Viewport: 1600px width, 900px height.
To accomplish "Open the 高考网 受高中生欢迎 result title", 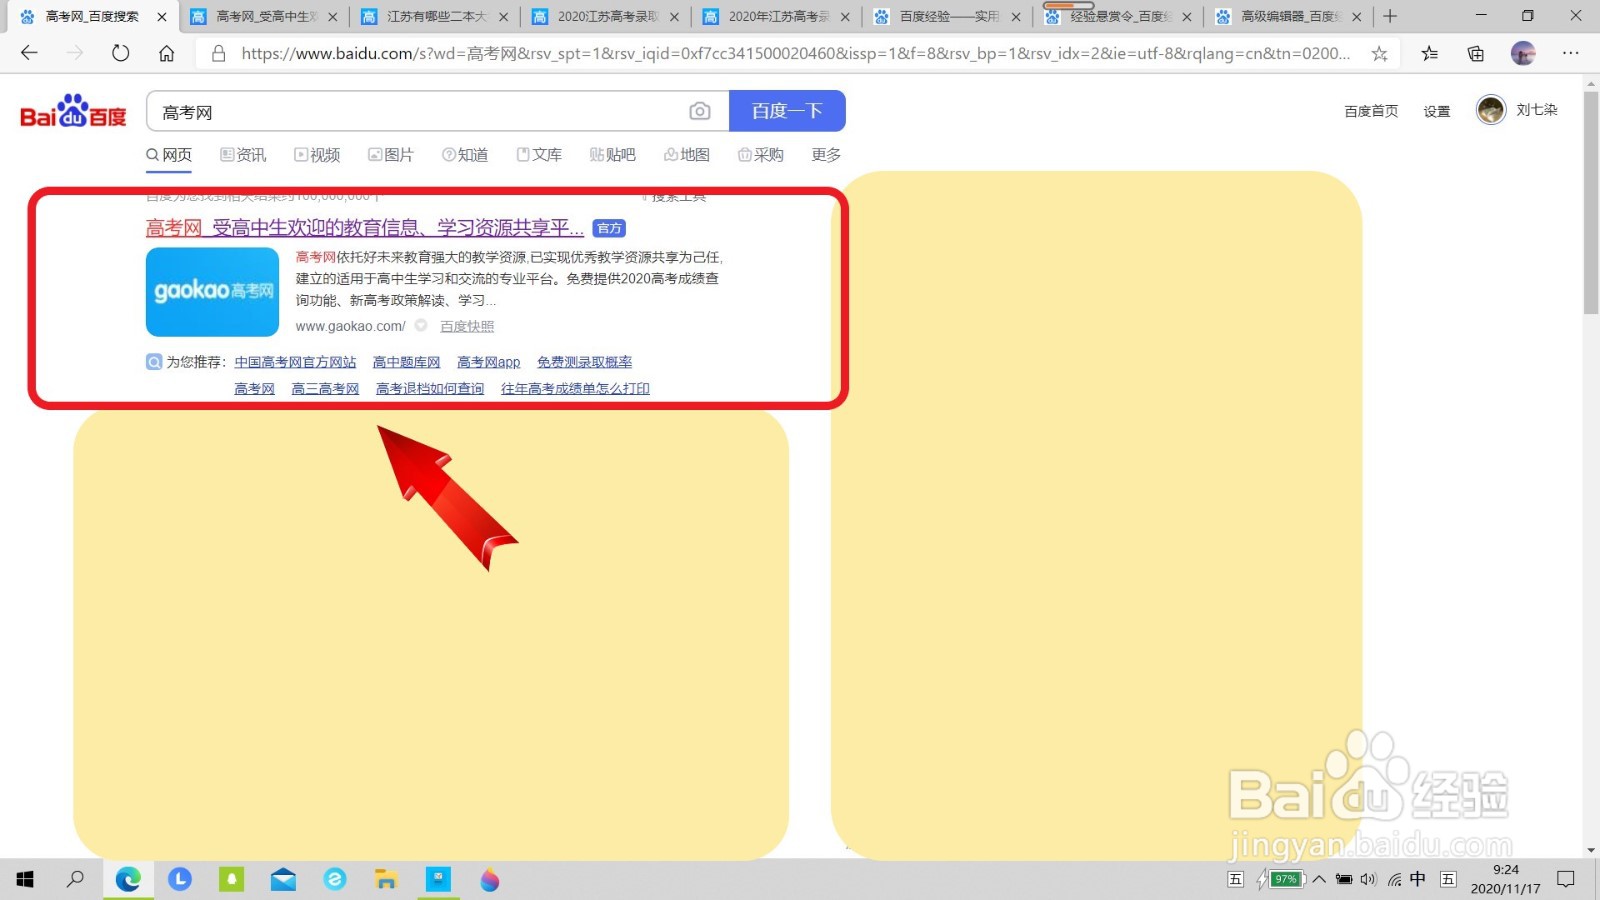I will pos(365,228).
